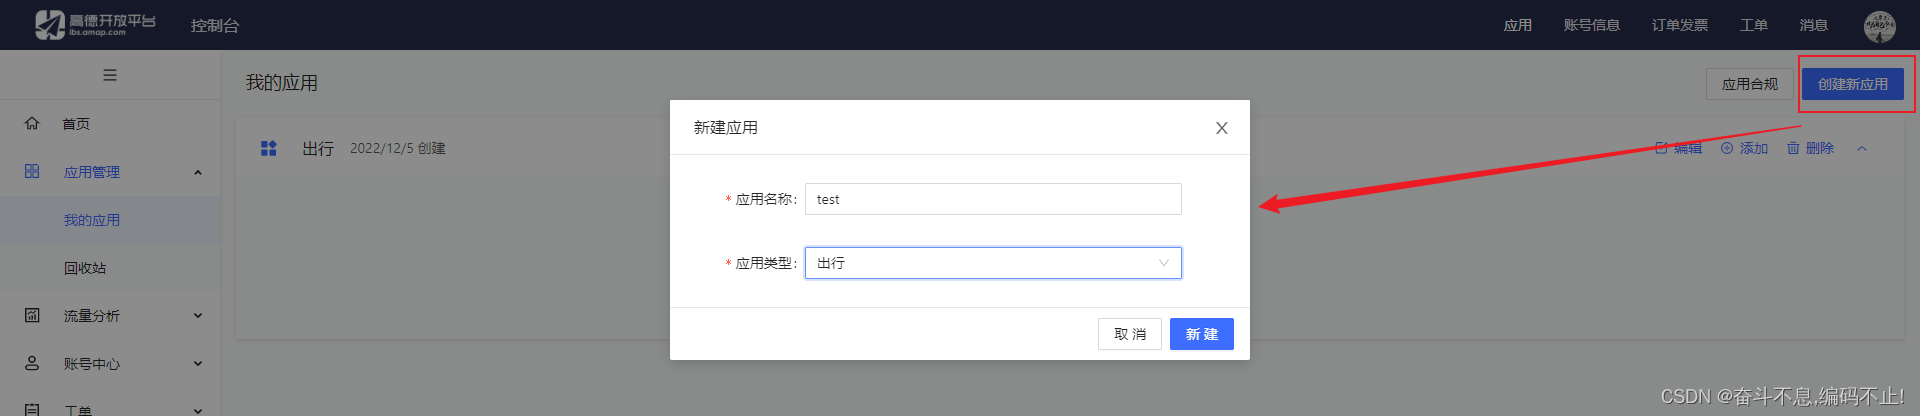Click the 创建新应用 button

(1852, 84)
